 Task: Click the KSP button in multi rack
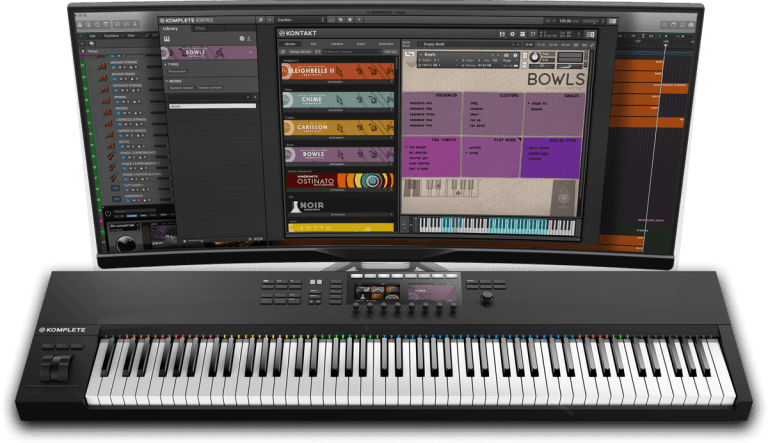(576, 45)
